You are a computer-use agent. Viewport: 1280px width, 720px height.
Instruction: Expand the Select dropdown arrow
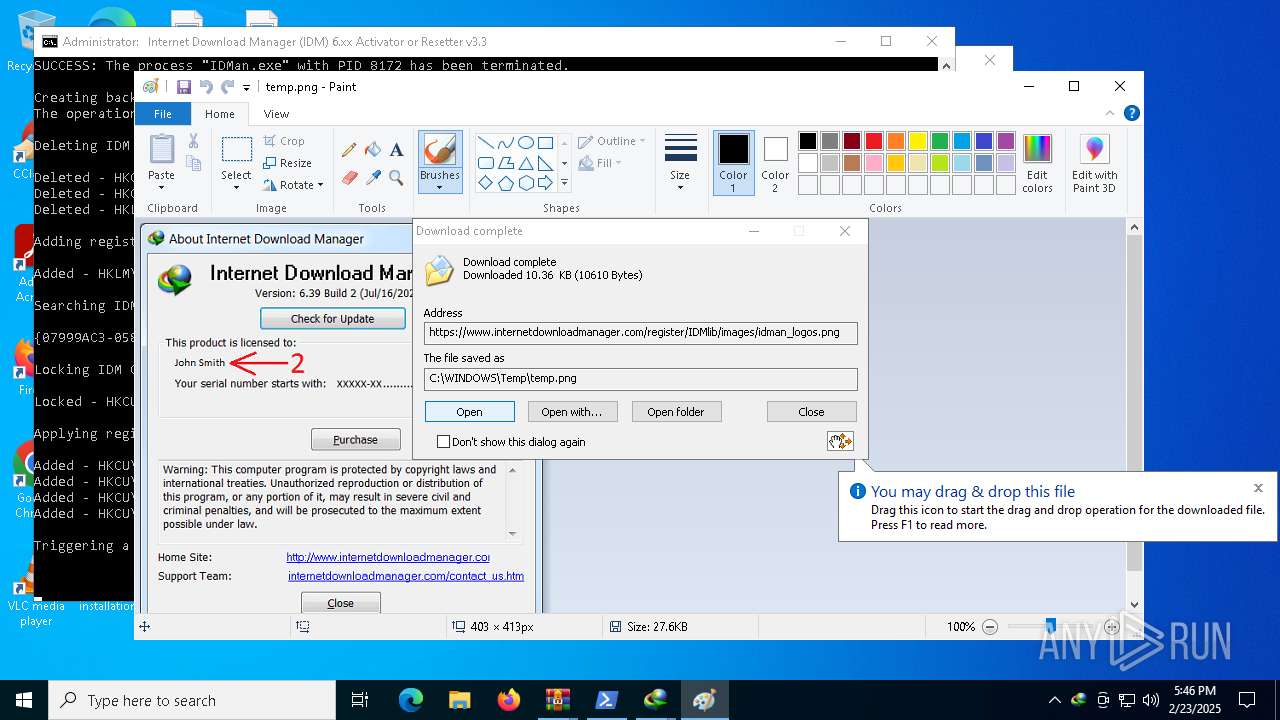[x=236, y=187]
